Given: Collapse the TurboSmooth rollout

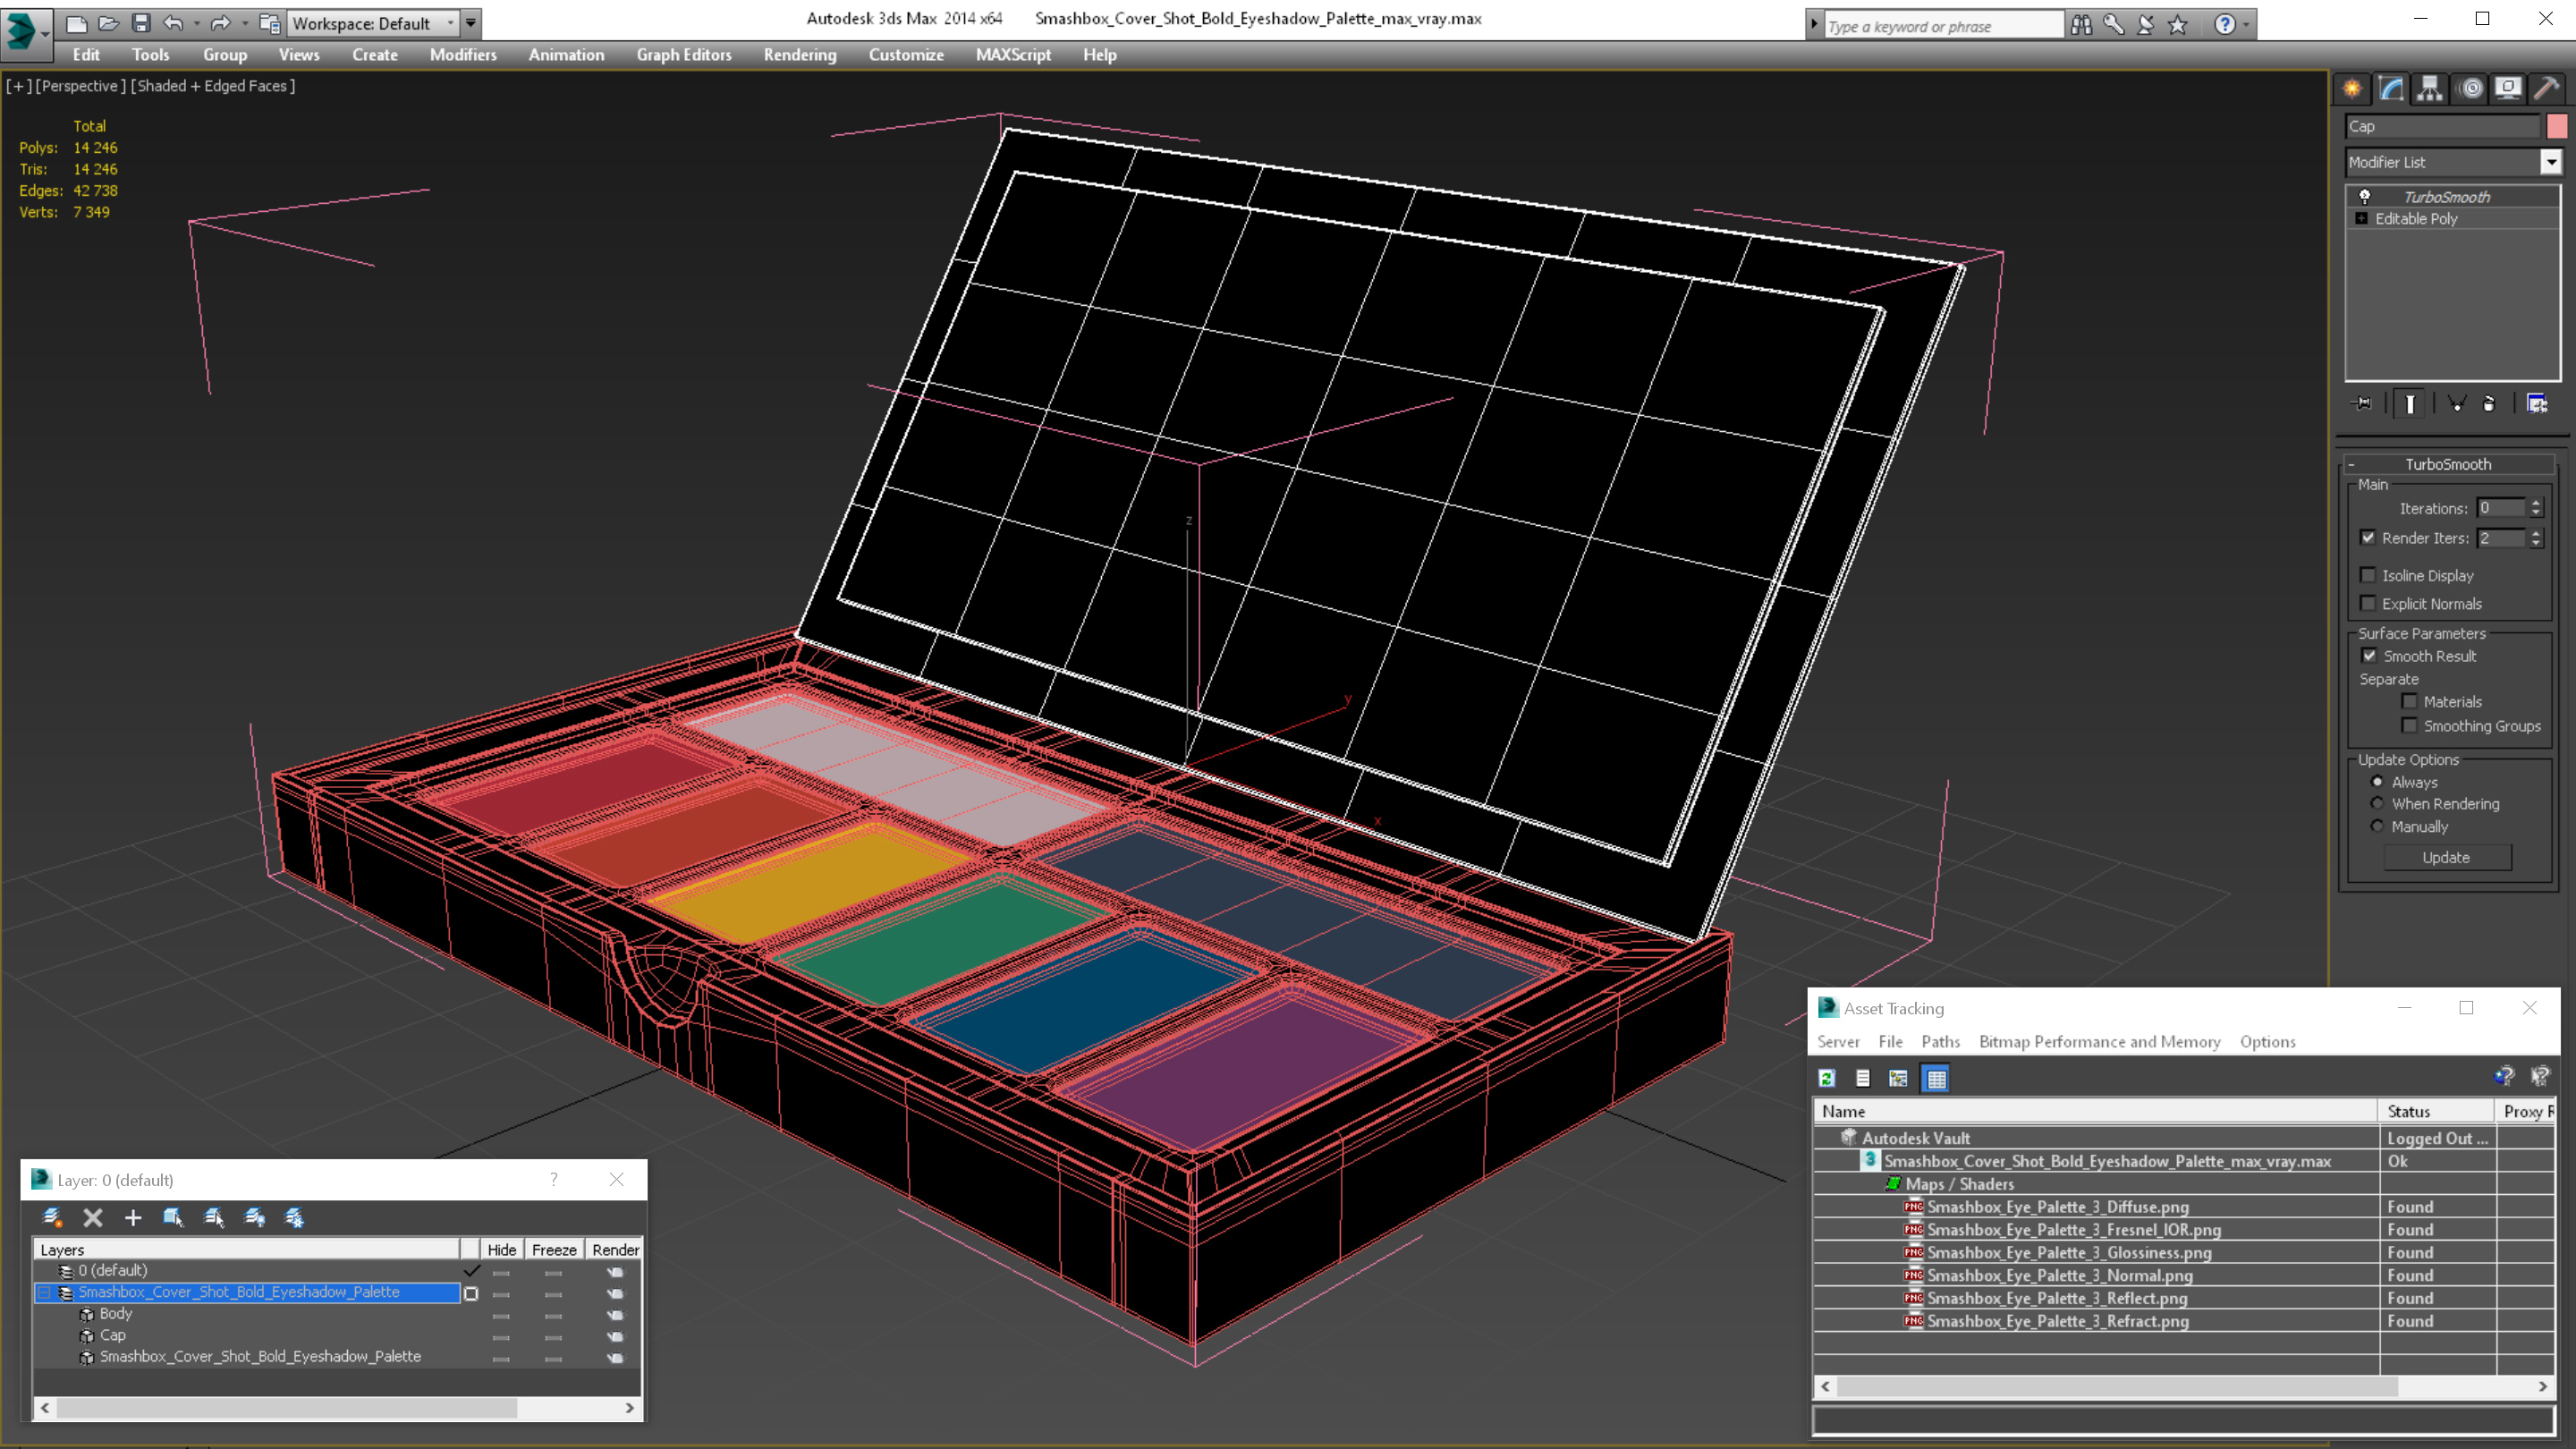Looking at the screenshot, I should [x=2447, y=464].
